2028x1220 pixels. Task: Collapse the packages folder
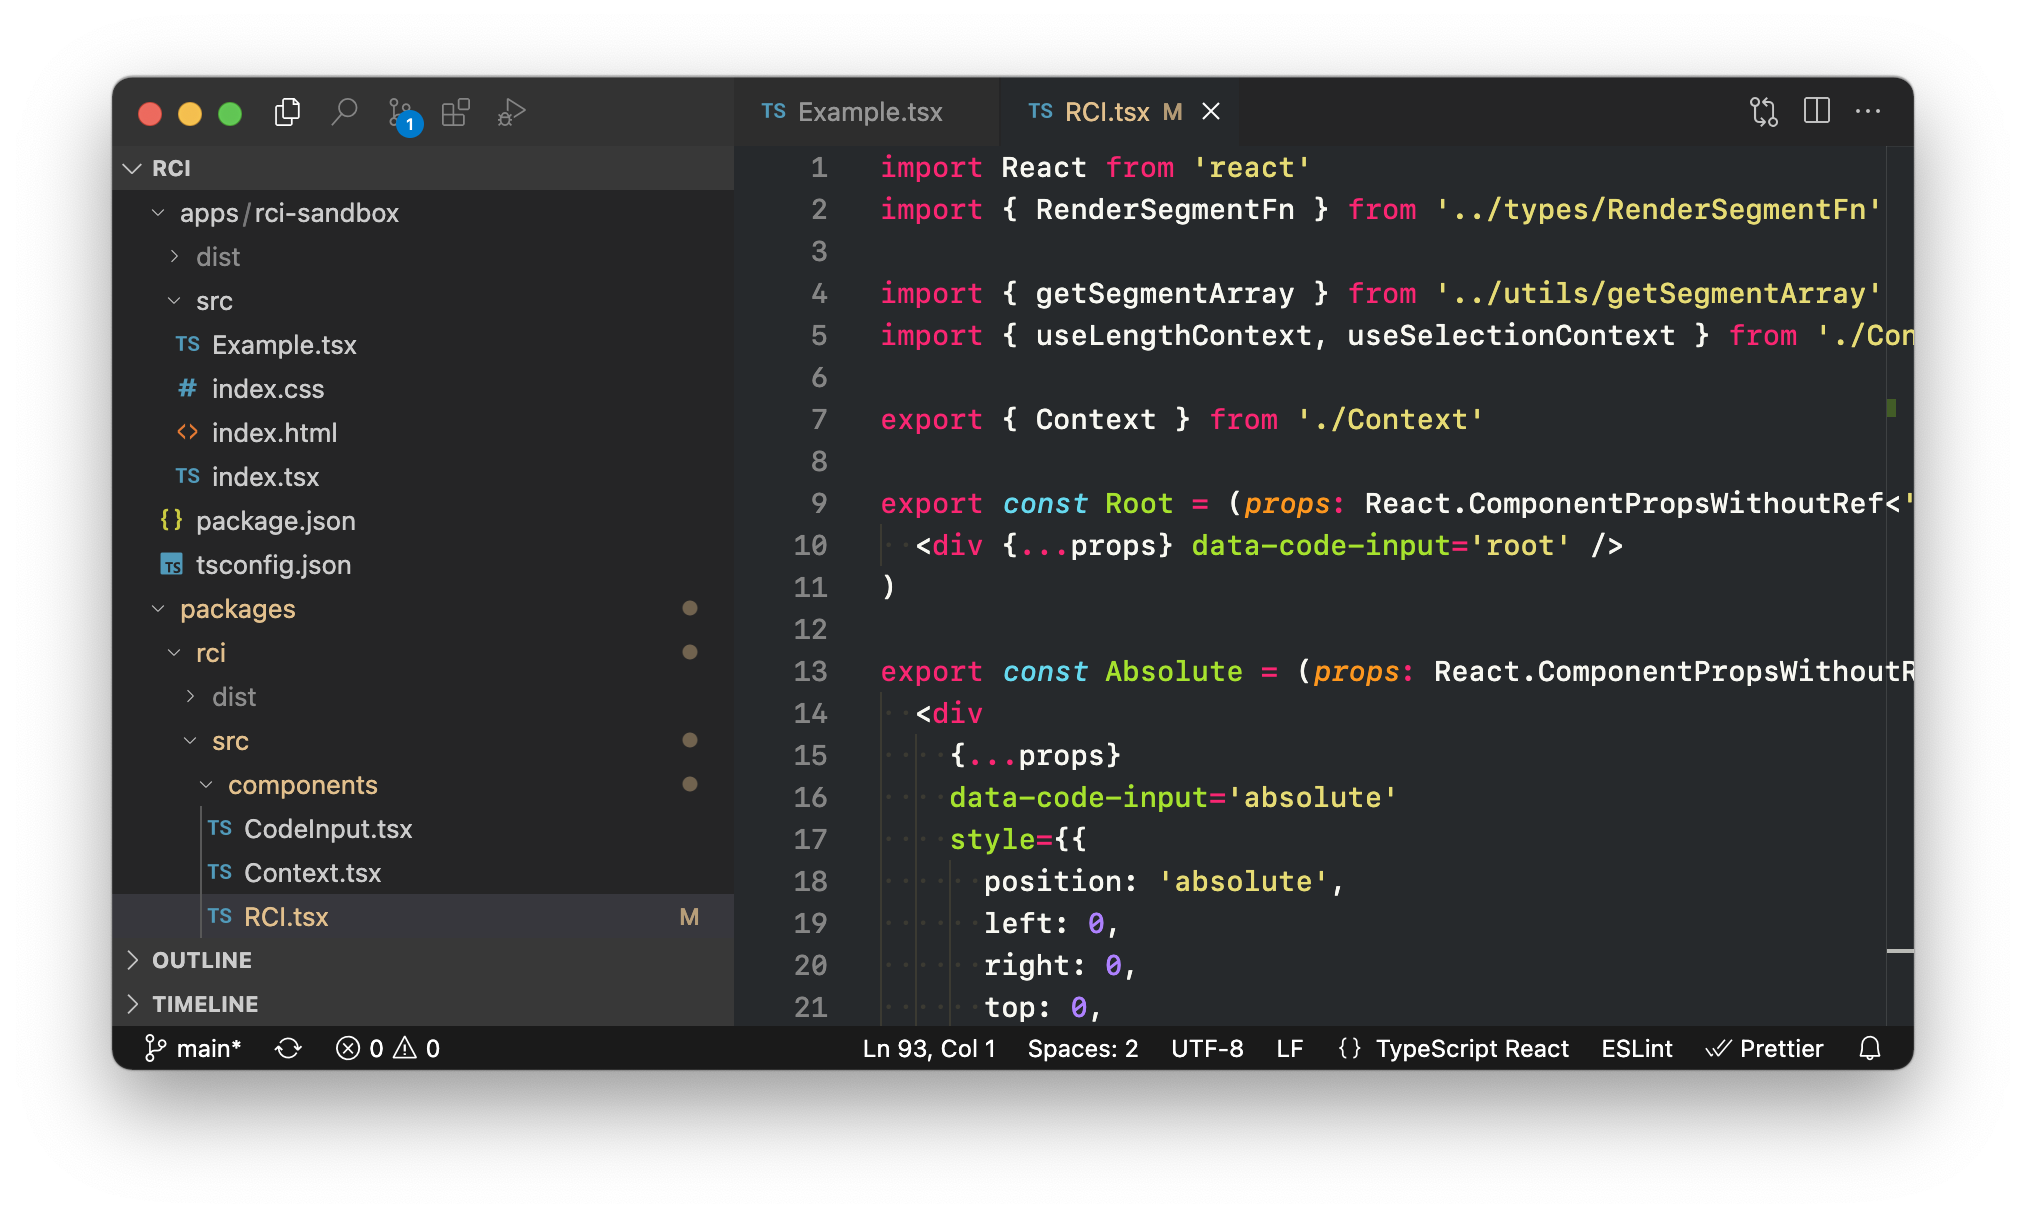point(237,609)
